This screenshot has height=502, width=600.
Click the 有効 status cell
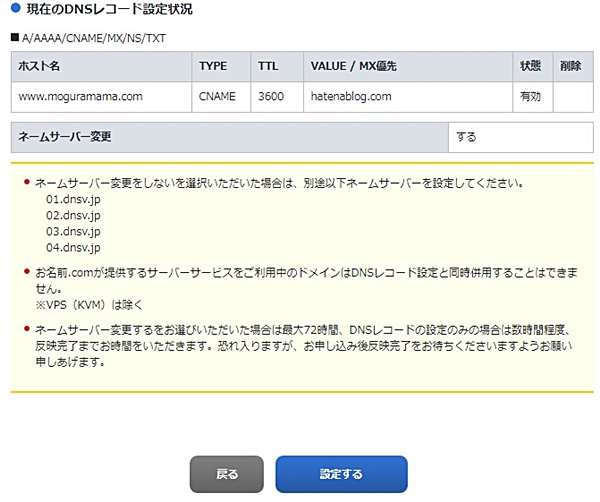pos(533,97)
